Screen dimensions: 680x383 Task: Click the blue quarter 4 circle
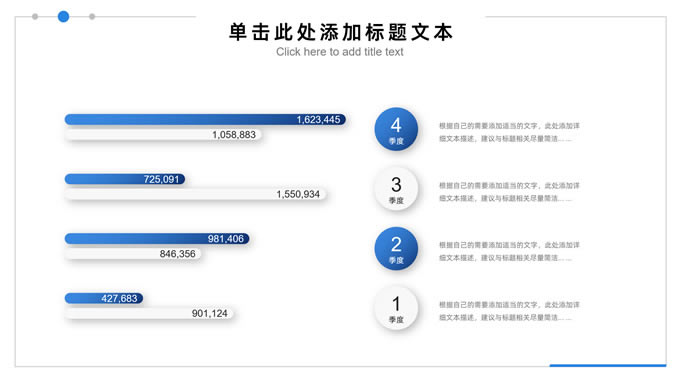(396, 129)
